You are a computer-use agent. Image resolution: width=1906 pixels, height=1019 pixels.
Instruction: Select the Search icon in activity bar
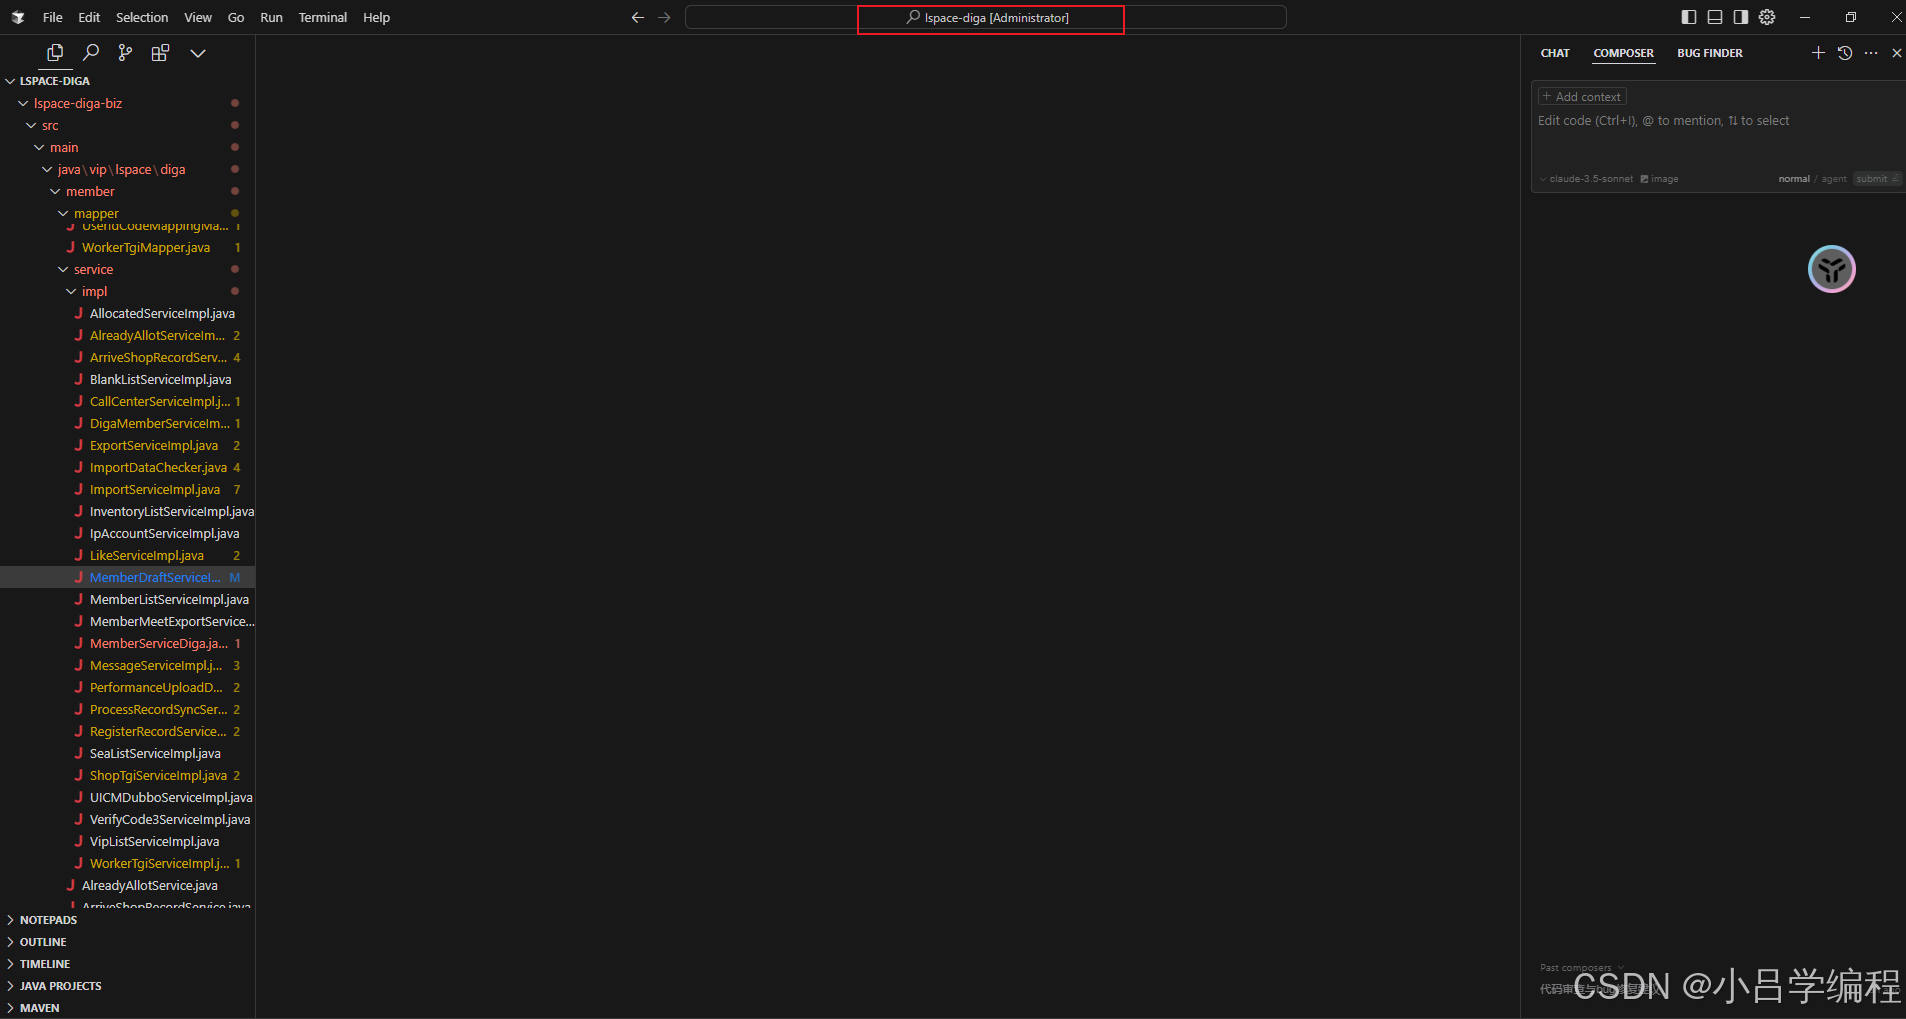[x=91, y=52]
